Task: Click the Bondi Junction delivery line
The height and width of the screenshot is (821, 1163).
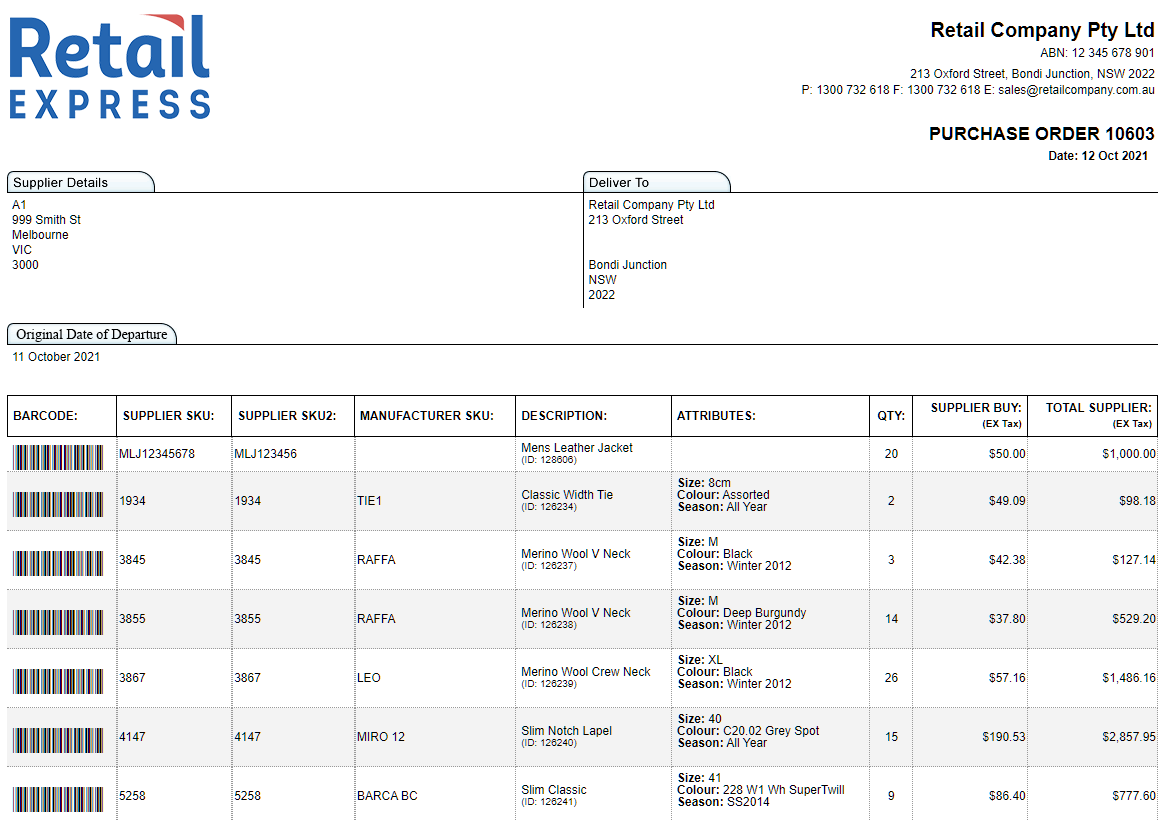Action: (x=627, y=265)
